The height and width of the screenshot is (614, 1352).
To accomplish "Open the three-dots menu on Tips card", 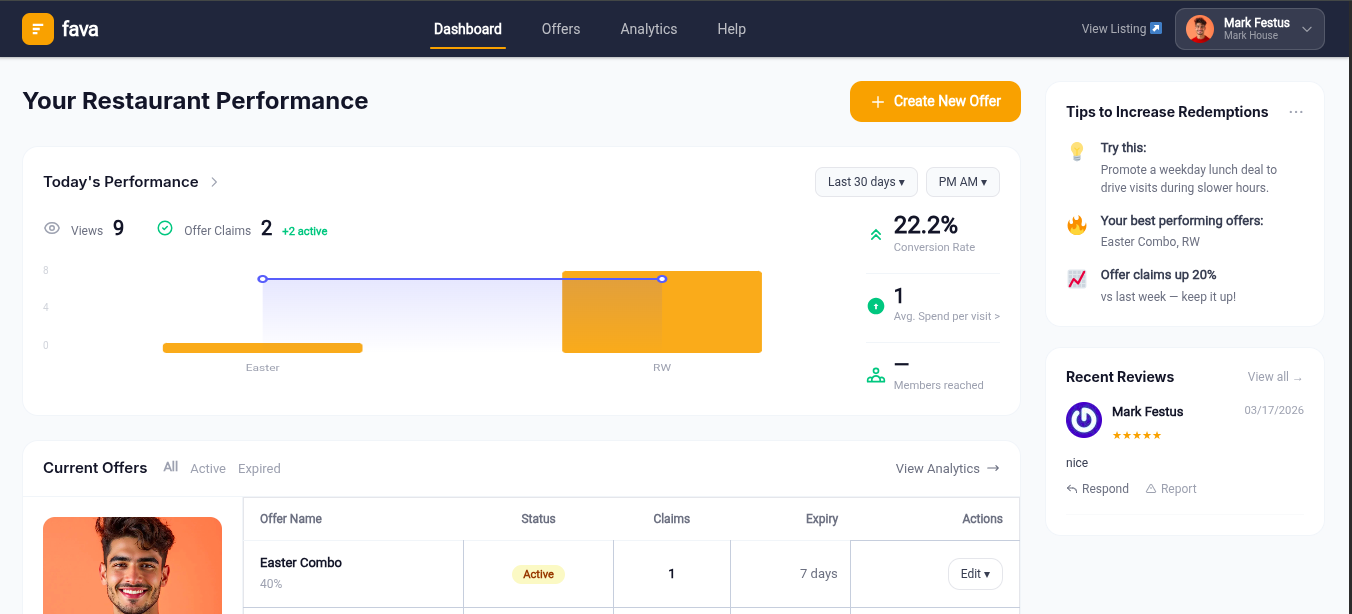I will click(1296, 112).
